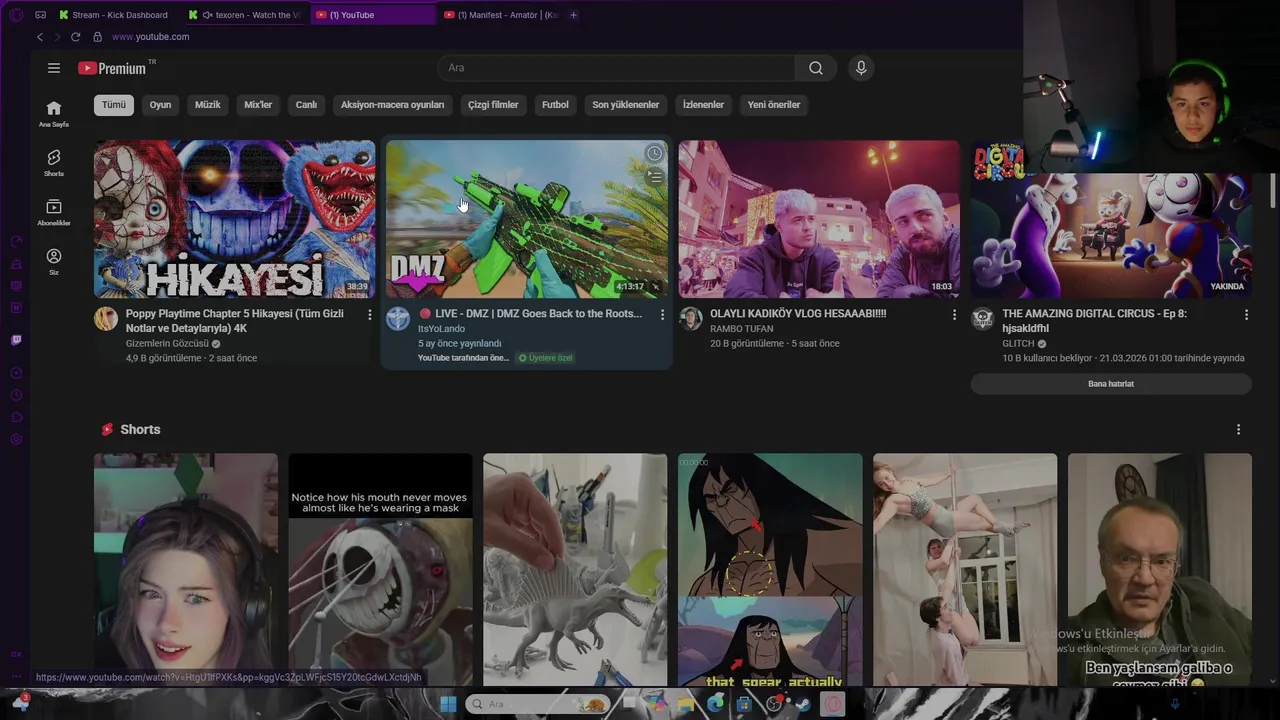The height and width of the screenshot is (720, 1280).
Task: Filter feed by Müzik
Action: tap(207, 105)
